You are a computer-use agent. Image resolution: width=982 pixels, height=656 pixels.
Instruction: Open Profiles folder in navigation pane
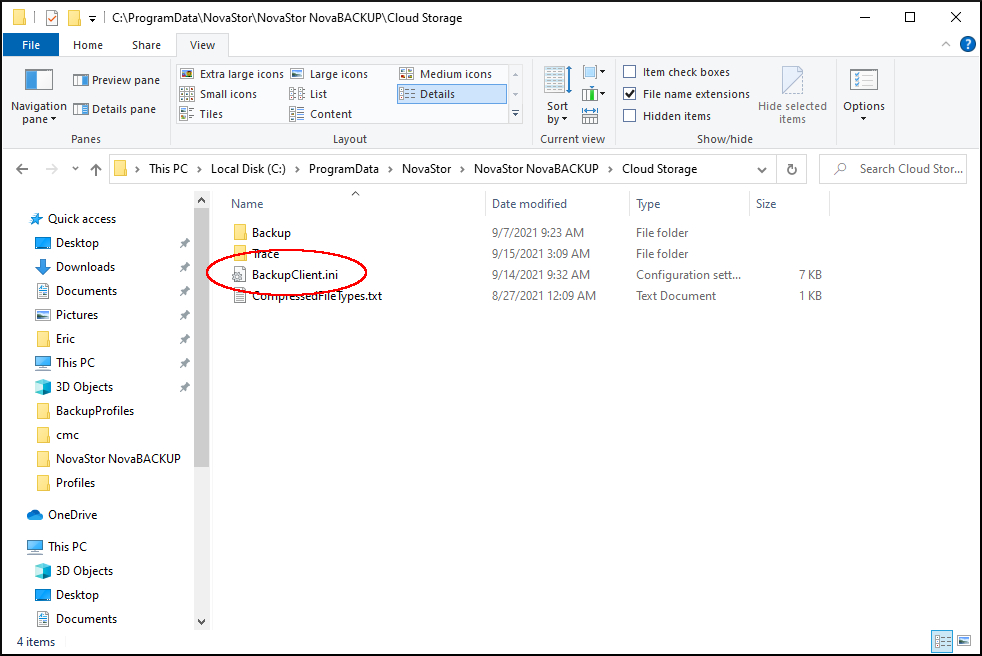(x=75, y=483)
